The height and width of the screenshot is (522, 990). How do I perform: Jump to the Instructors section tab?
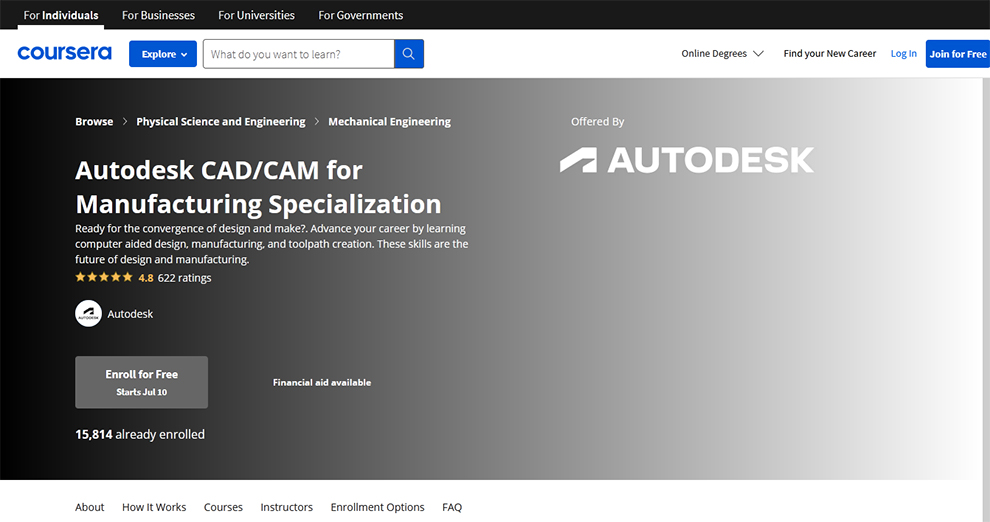pos(287,507)
